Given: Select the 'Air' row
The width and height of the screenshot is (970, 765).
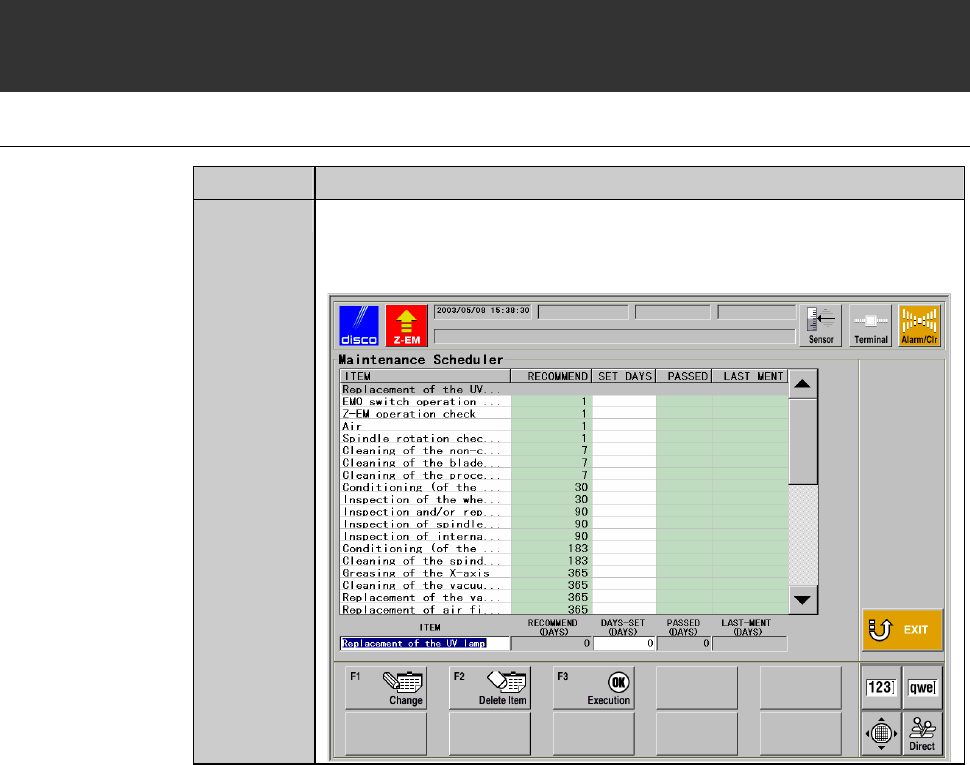Looking at the screenshot, I should click(564, 426).
